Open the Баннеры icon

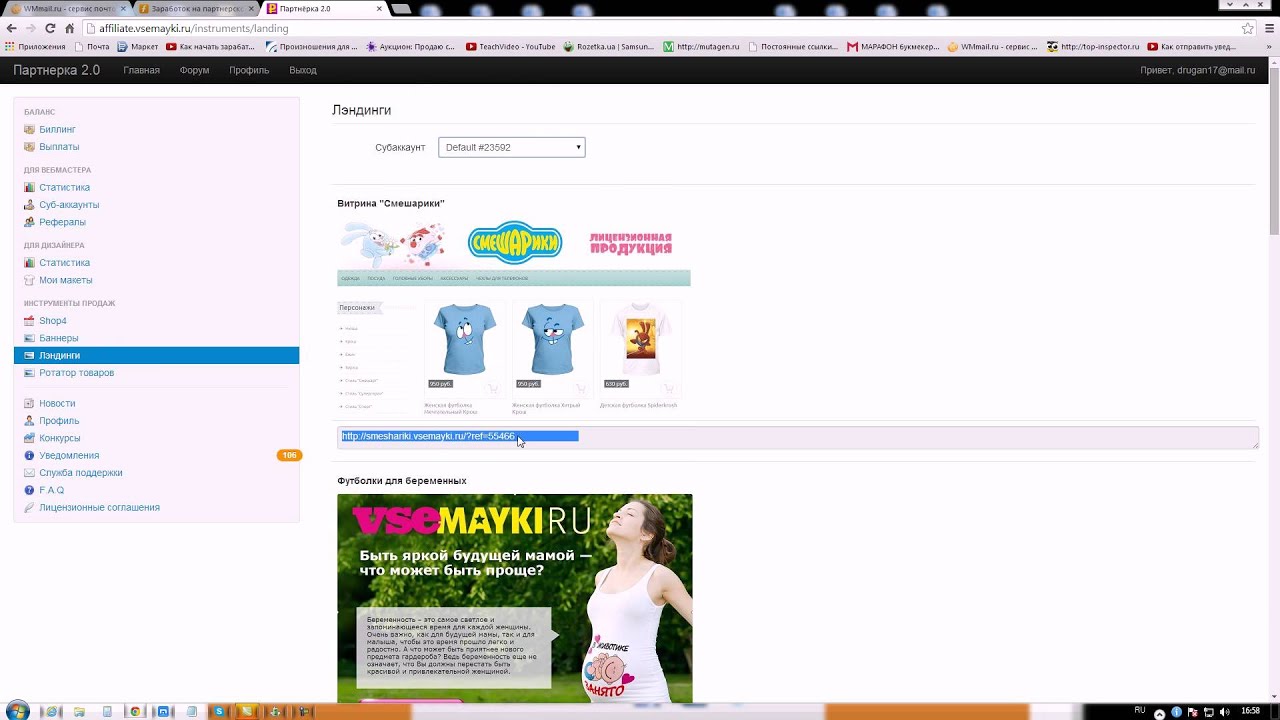coord(29,338)
